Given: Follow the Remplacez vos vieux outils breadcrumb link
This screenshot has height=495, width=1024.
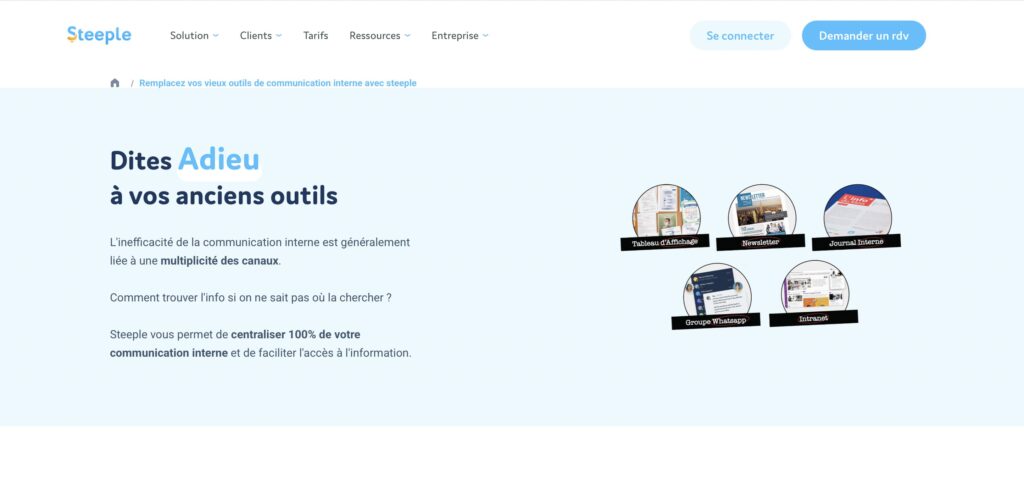Looking at the screenshot, I should [278, 83].
